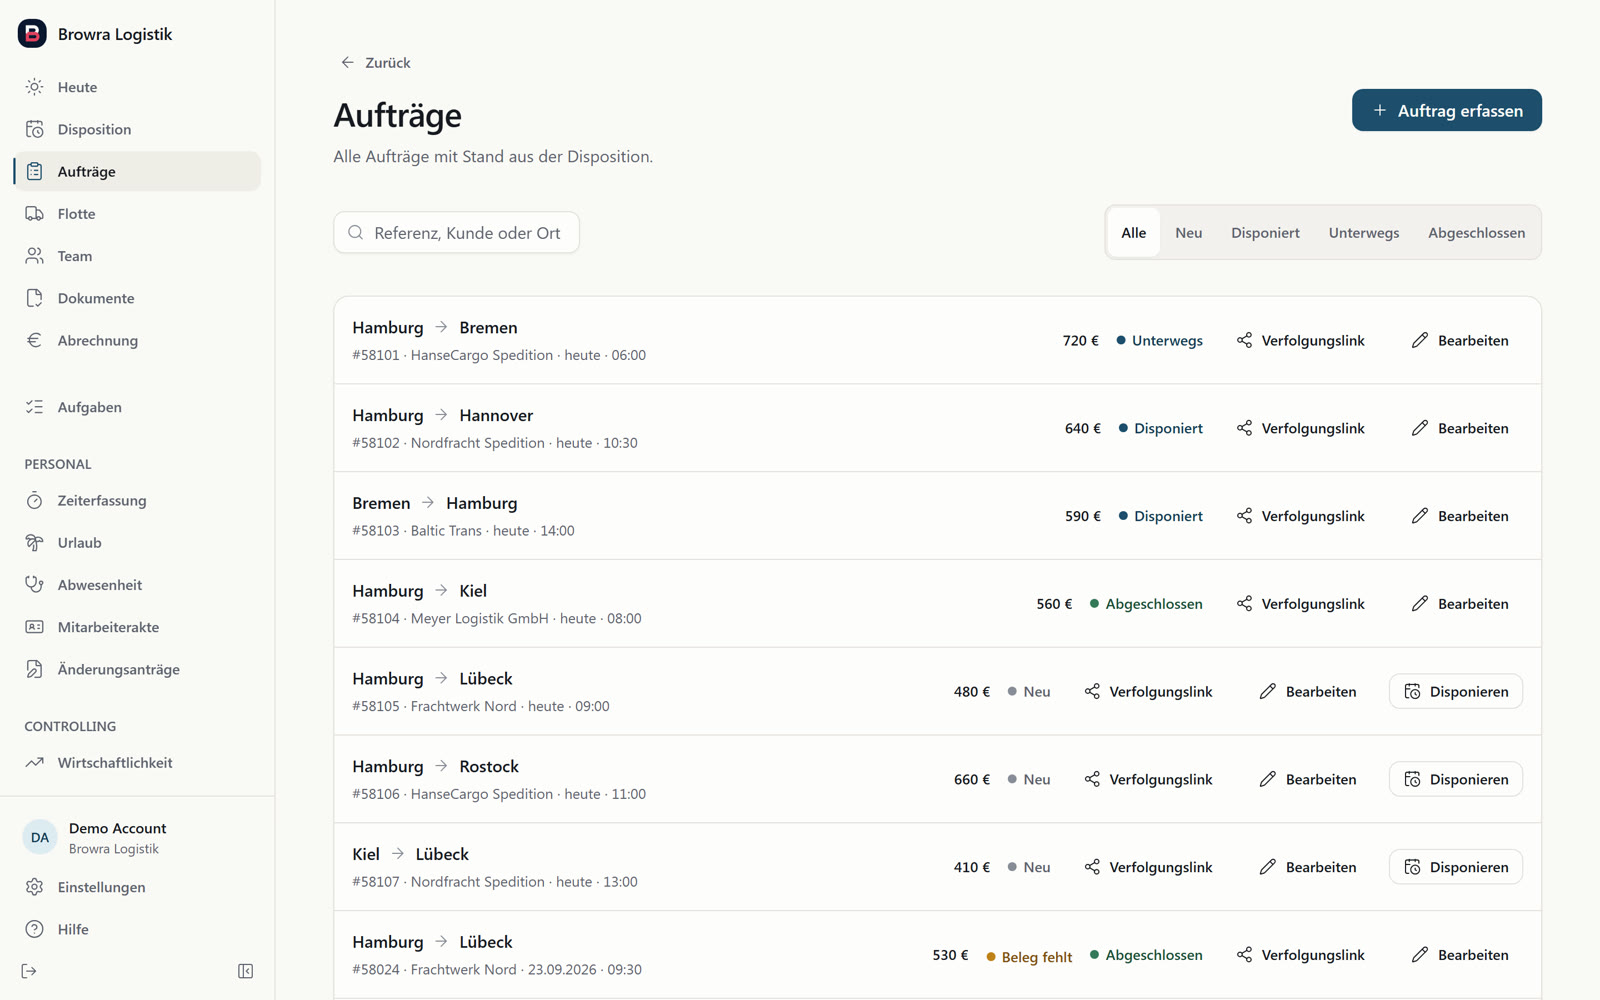Screen dimensions: 1600x1000
Task: Open Änderungsanträge document icon
Action: [35, 669]
